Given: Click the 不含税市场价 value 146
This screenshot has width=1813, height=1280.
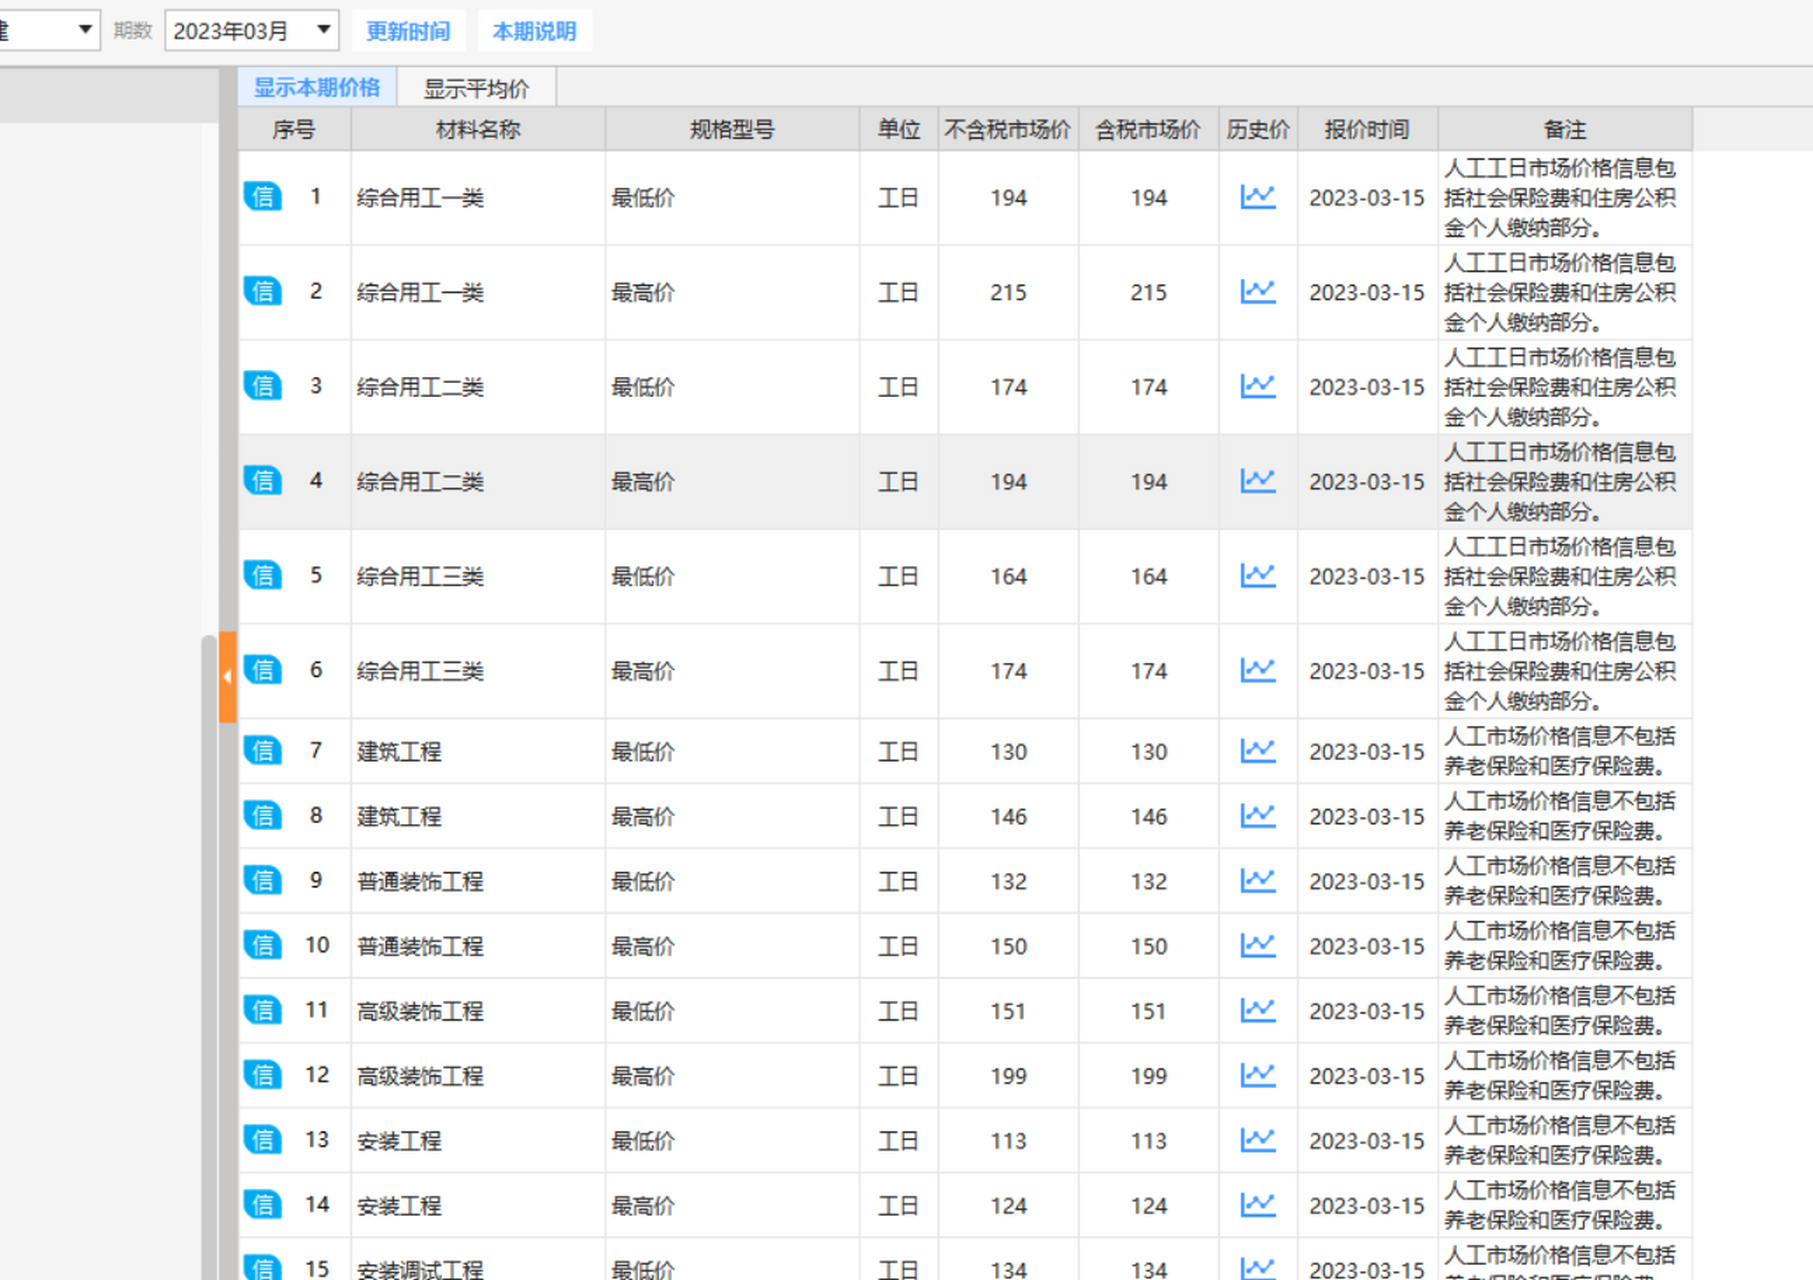Looking at the screenshot, I should tap(1008, 817).
